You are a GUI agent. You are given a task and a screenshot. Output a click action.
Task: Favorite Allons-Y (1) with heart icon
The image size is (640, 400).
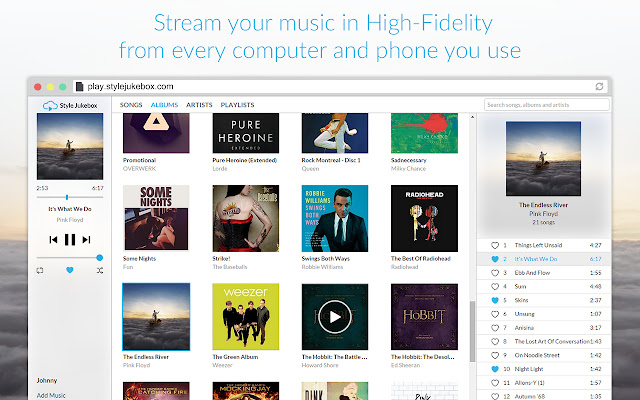click(x=495, y=382)
